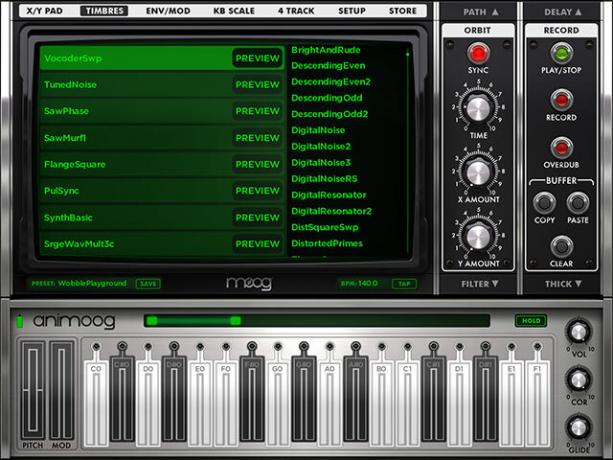Choose BrightAndRude from timbre list

pyautogui.click(x=326, y=50)
